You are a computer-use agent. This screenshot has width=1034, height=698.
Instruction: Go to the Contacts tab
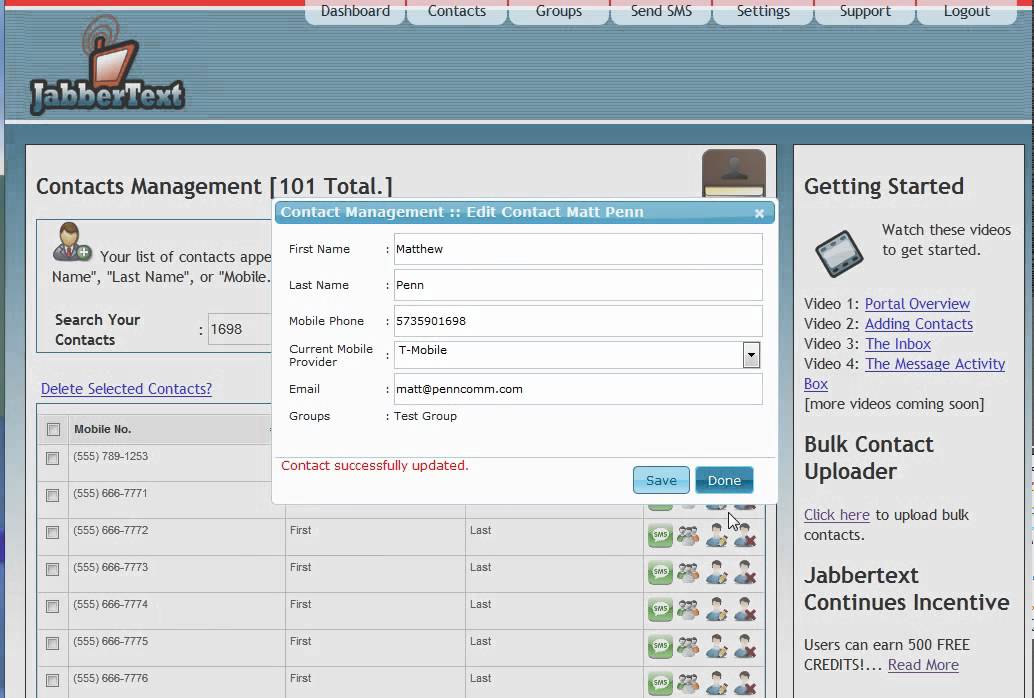point(456,11)
